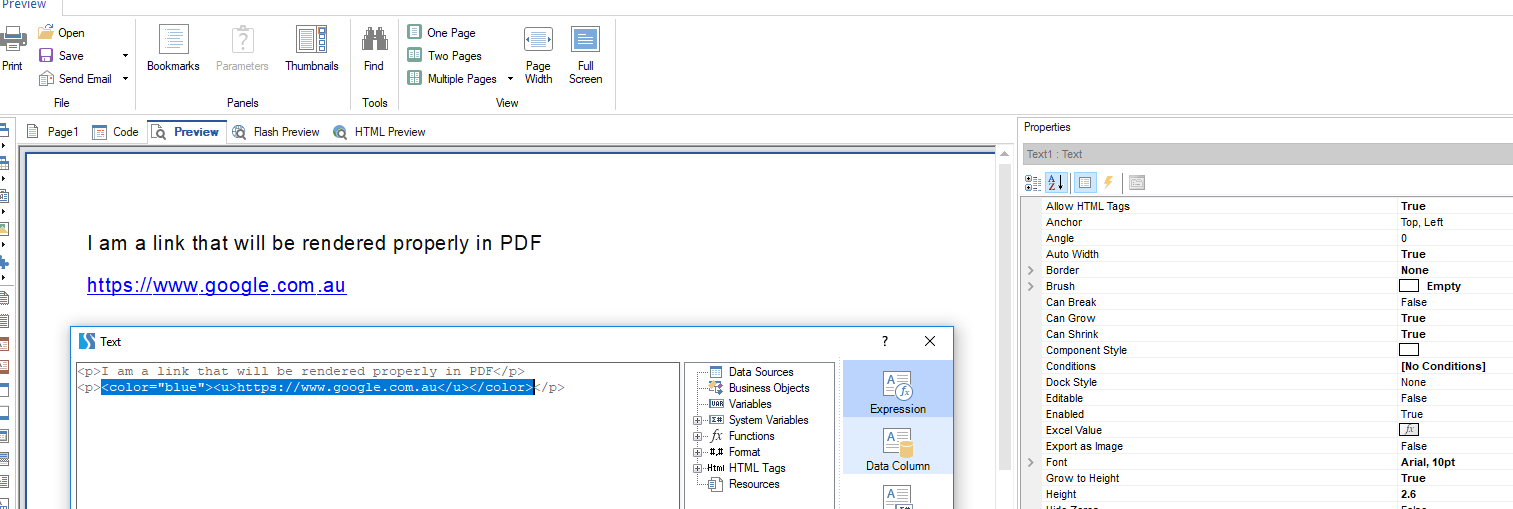The width and height of the screenshot is (1513, 509).
Task: Click the https://www.google.com.au link in preview
Action: pyautogui.click(x=216, y=286)
